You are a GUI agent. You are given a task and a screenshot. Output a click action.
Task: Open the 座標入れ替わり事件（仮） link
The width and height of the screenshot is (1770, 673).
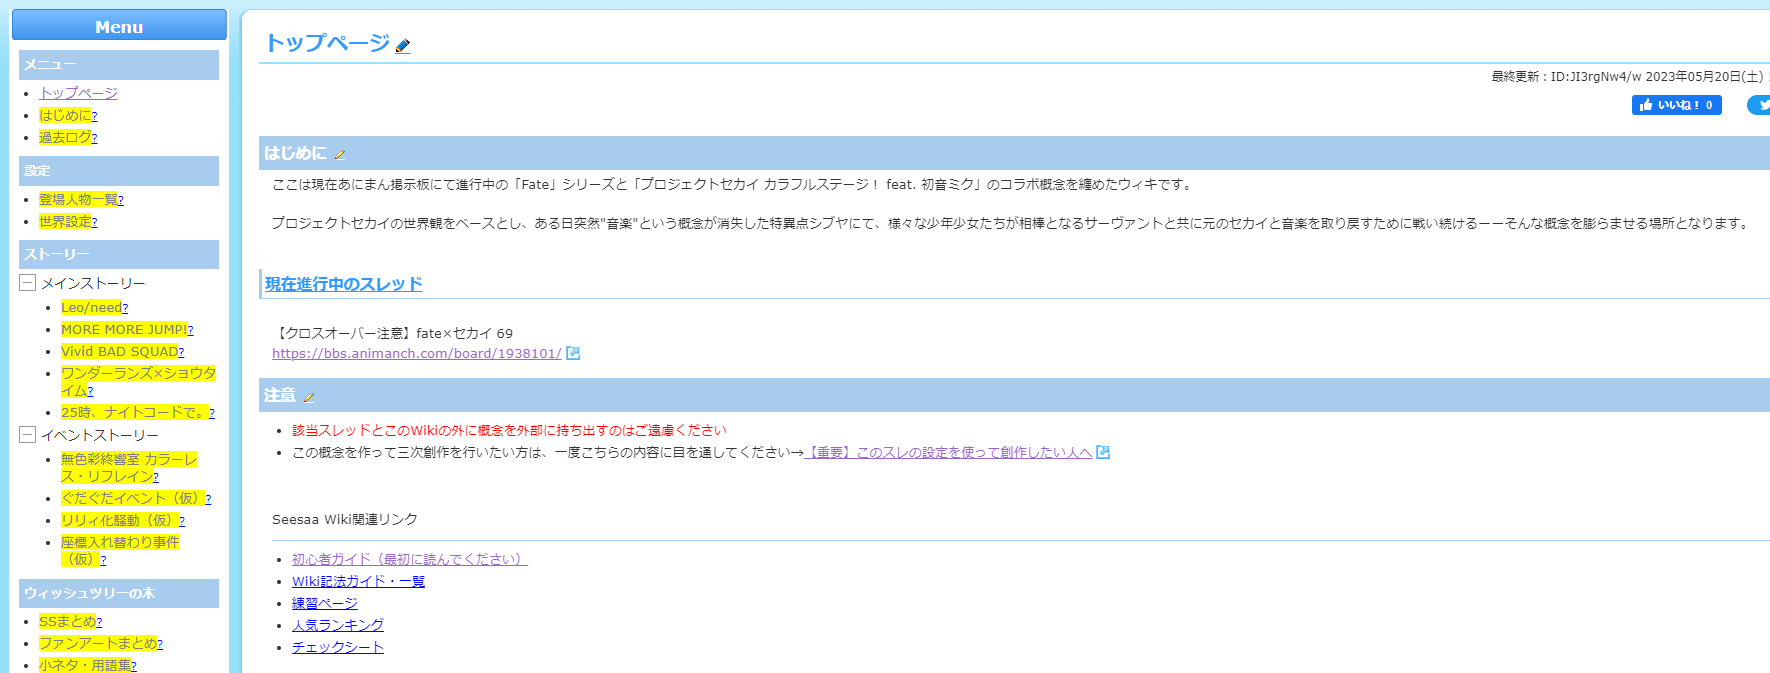(x=120, y=550)
